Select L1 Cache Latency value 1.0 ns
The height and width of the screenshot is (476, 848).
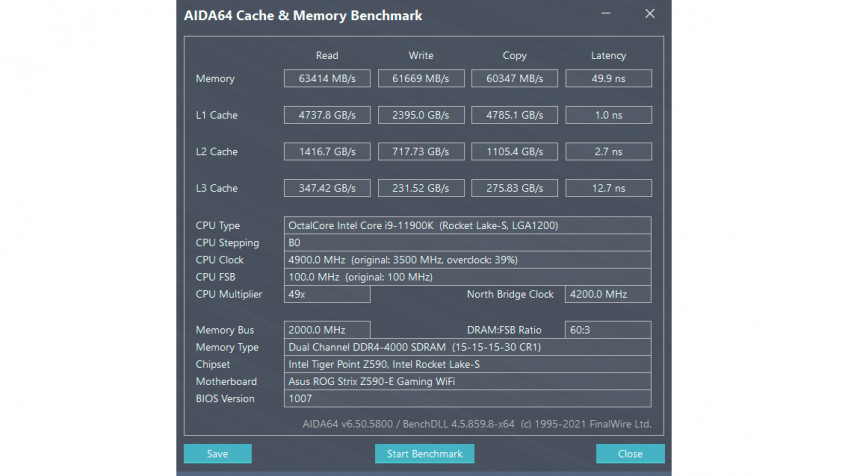(608, 115)
